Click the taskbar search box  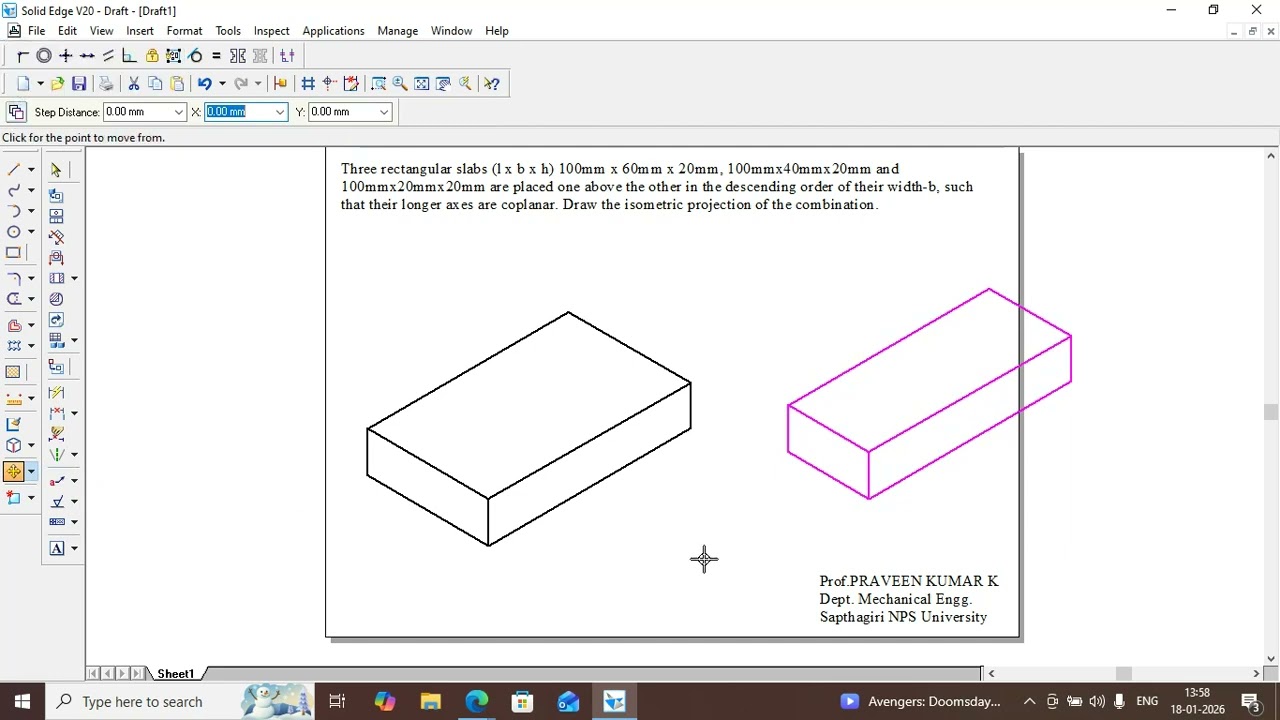(181, 701)
